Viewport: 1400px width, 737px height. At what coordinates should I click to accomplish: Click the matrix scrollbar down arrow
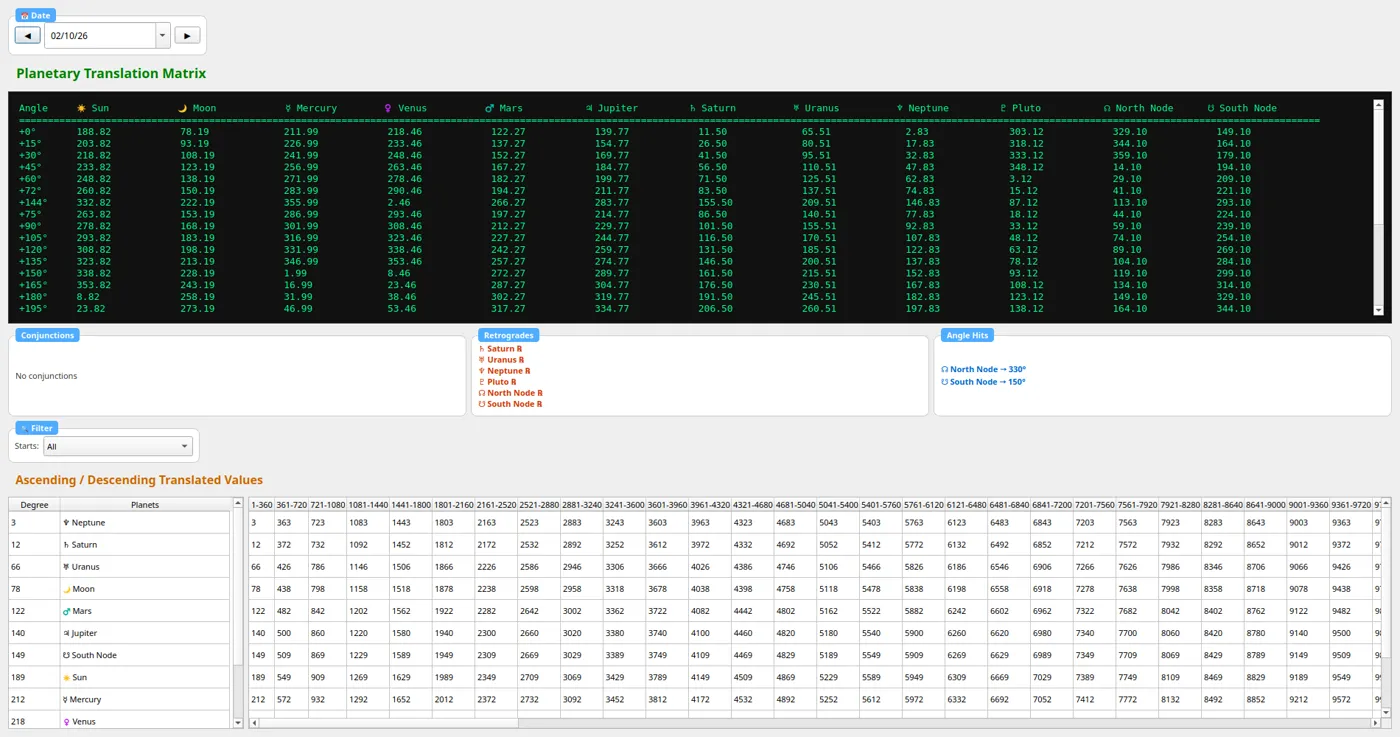tap(1378, 311)
